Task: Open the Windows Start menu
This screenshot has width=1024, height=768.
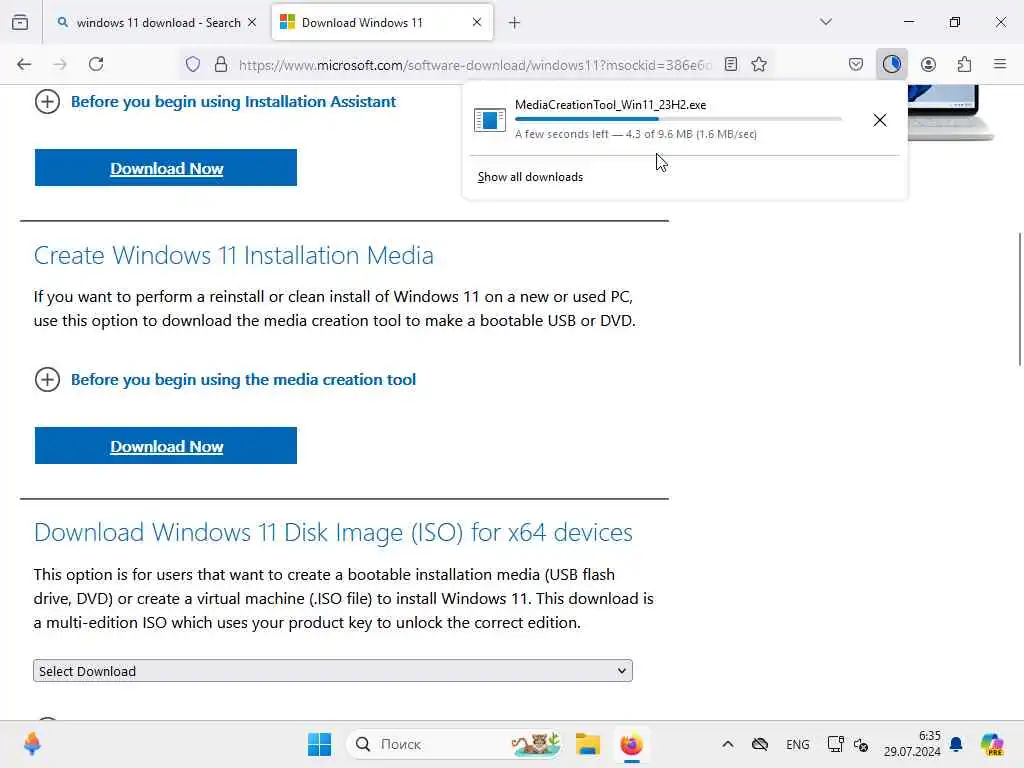Action: (x=319, y=744)
